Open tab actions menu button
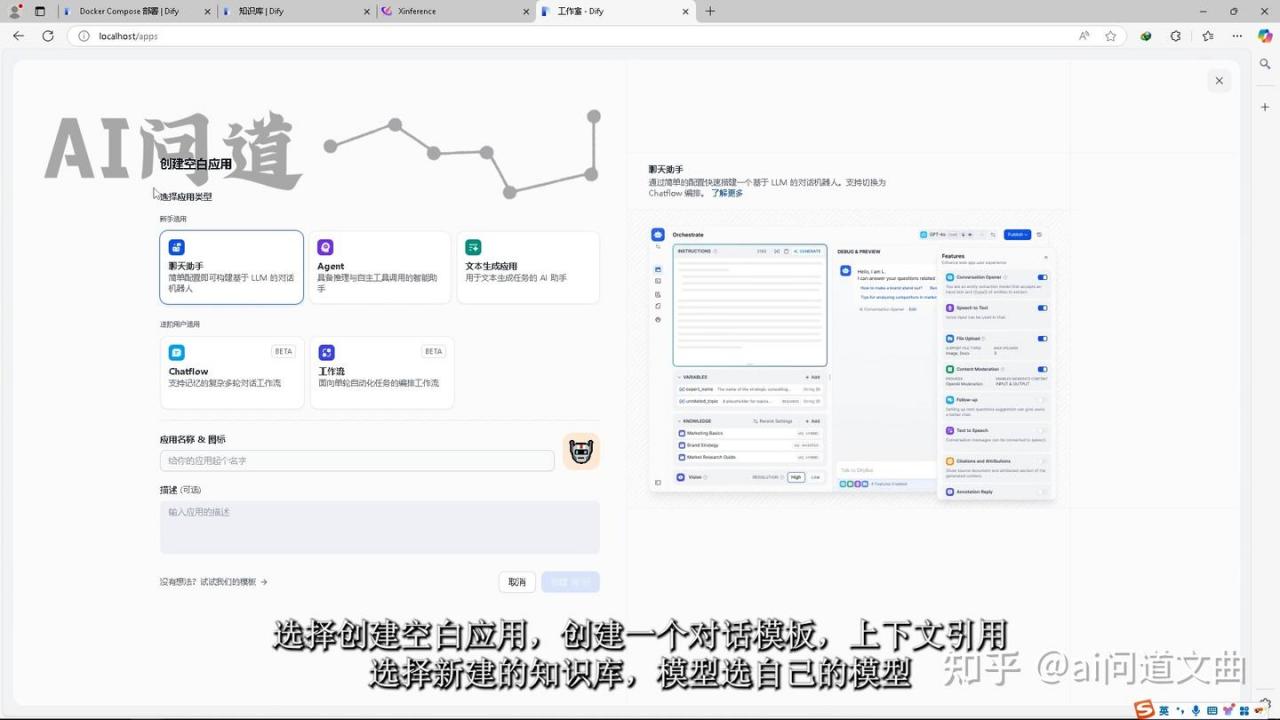 tap(40, 11)
